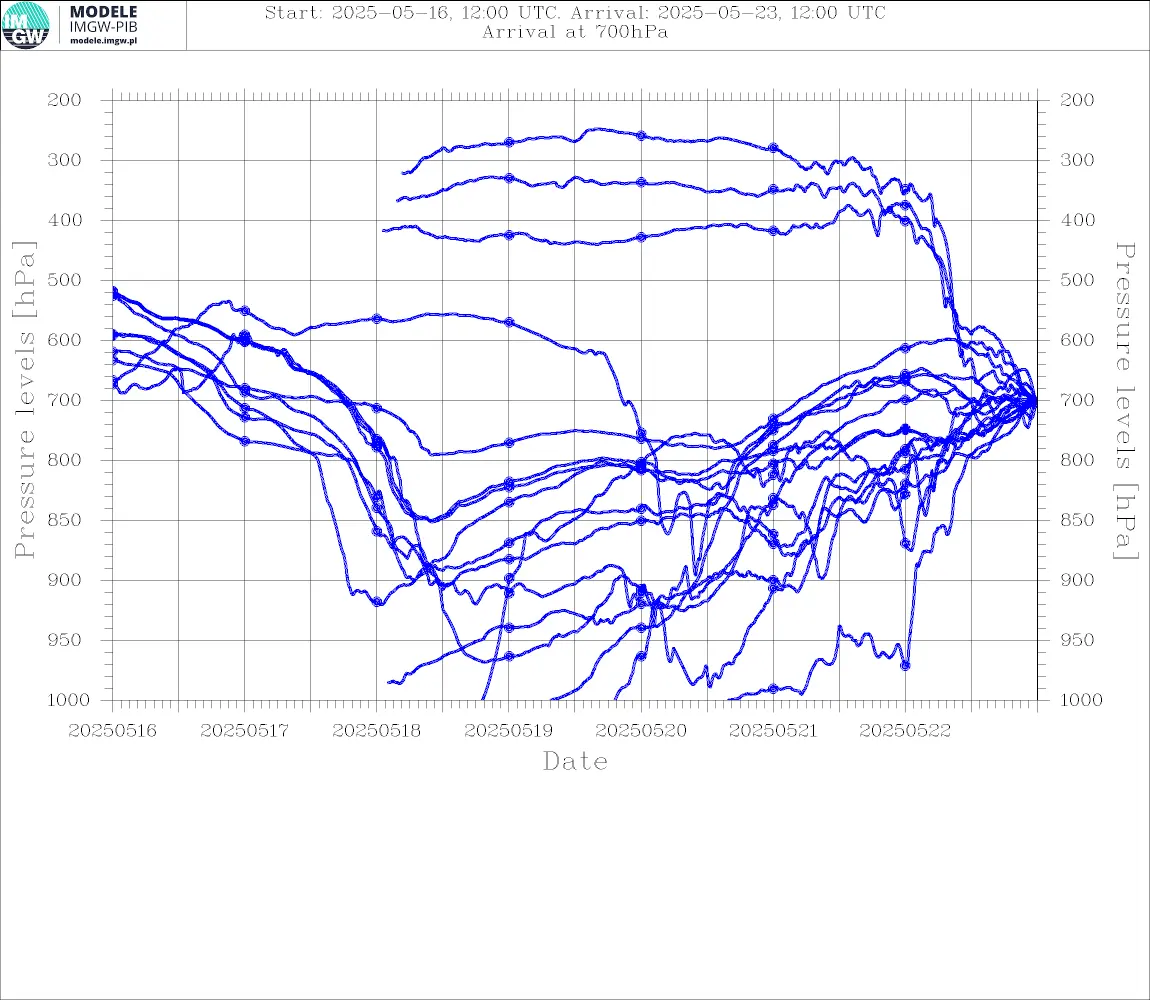Click the left axis 200 label
This screenshot has width=1150, height=1000.
65,101
